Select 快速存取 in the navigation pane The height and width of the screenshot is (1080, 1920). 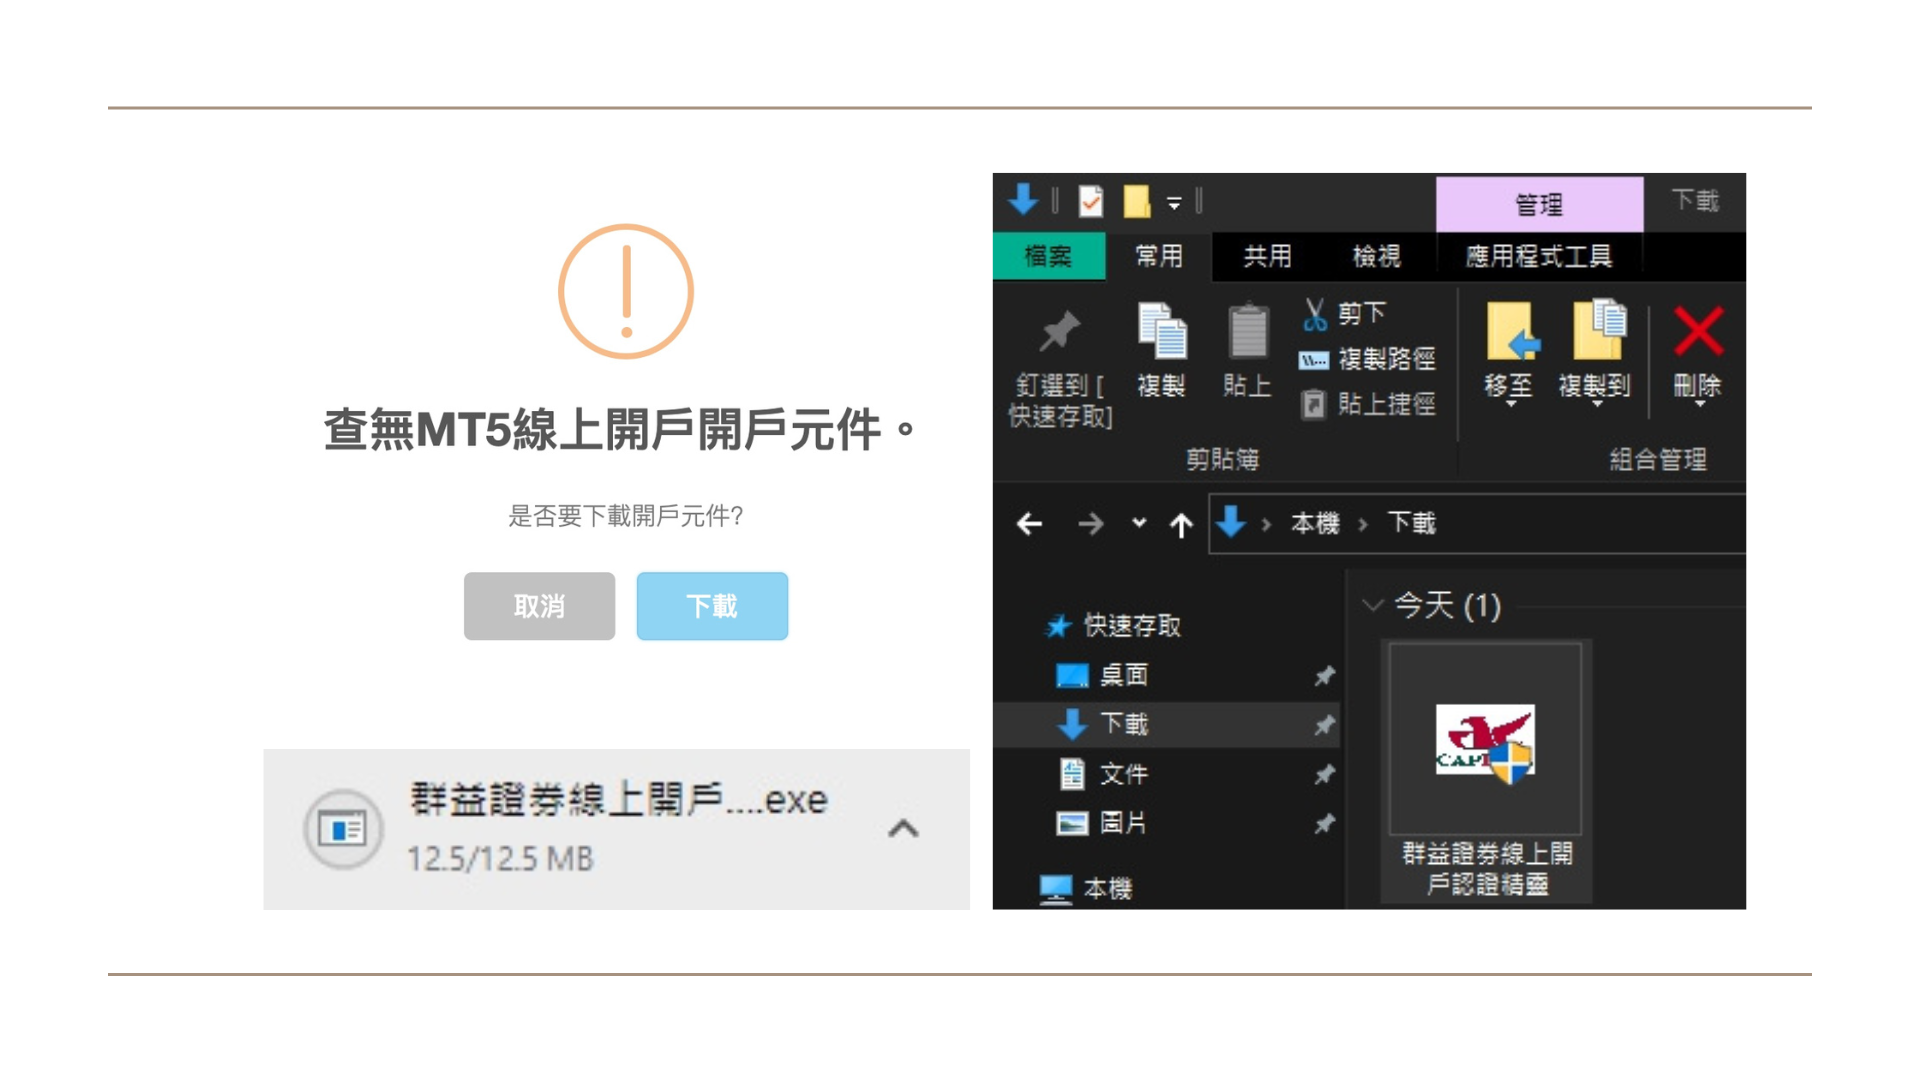[x=1132, y=626]
